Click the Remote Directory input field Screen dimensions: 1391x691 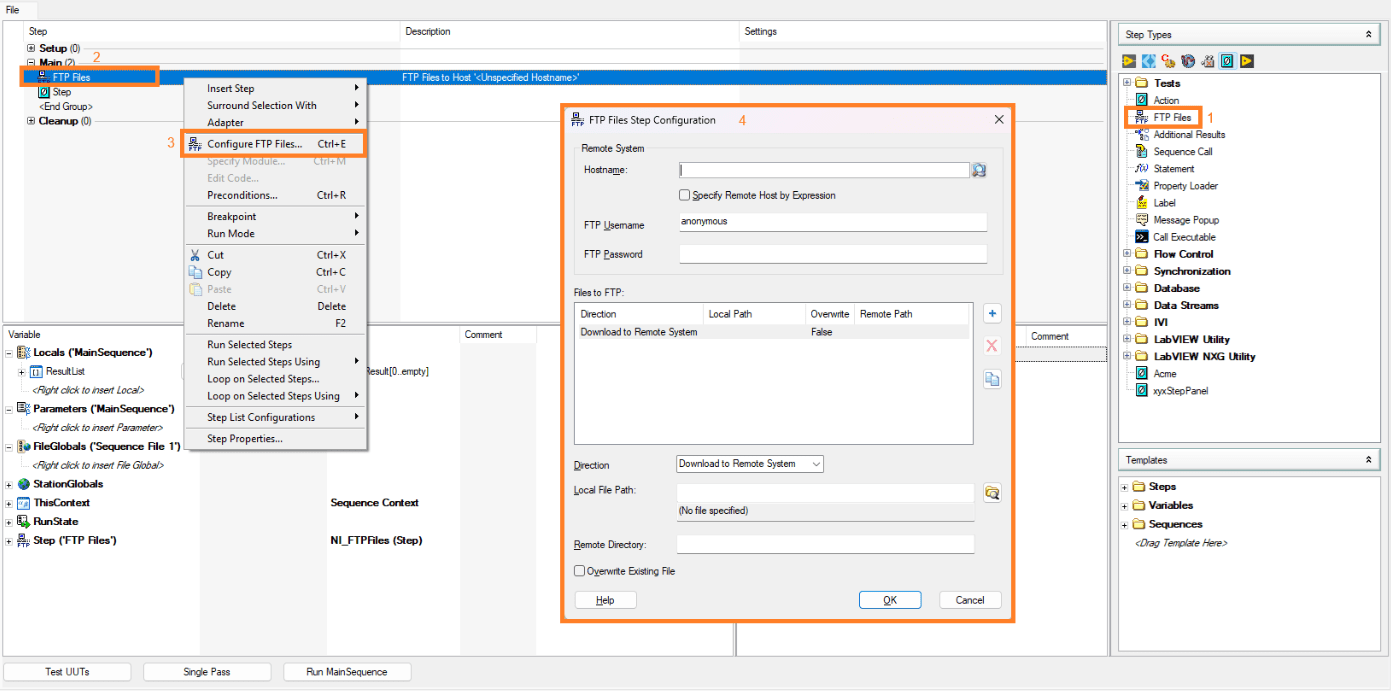[x=825, y=545]
